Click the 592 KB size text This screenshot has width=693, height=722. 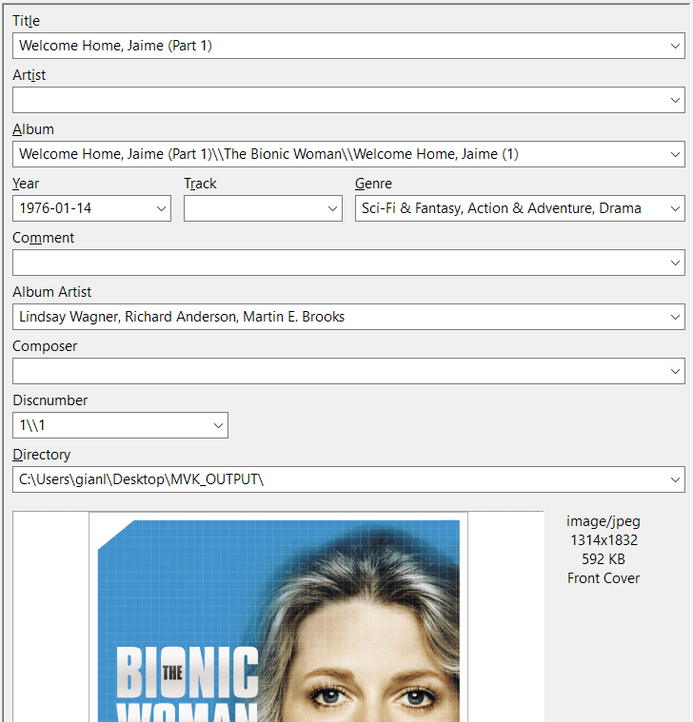pos(603,559)
